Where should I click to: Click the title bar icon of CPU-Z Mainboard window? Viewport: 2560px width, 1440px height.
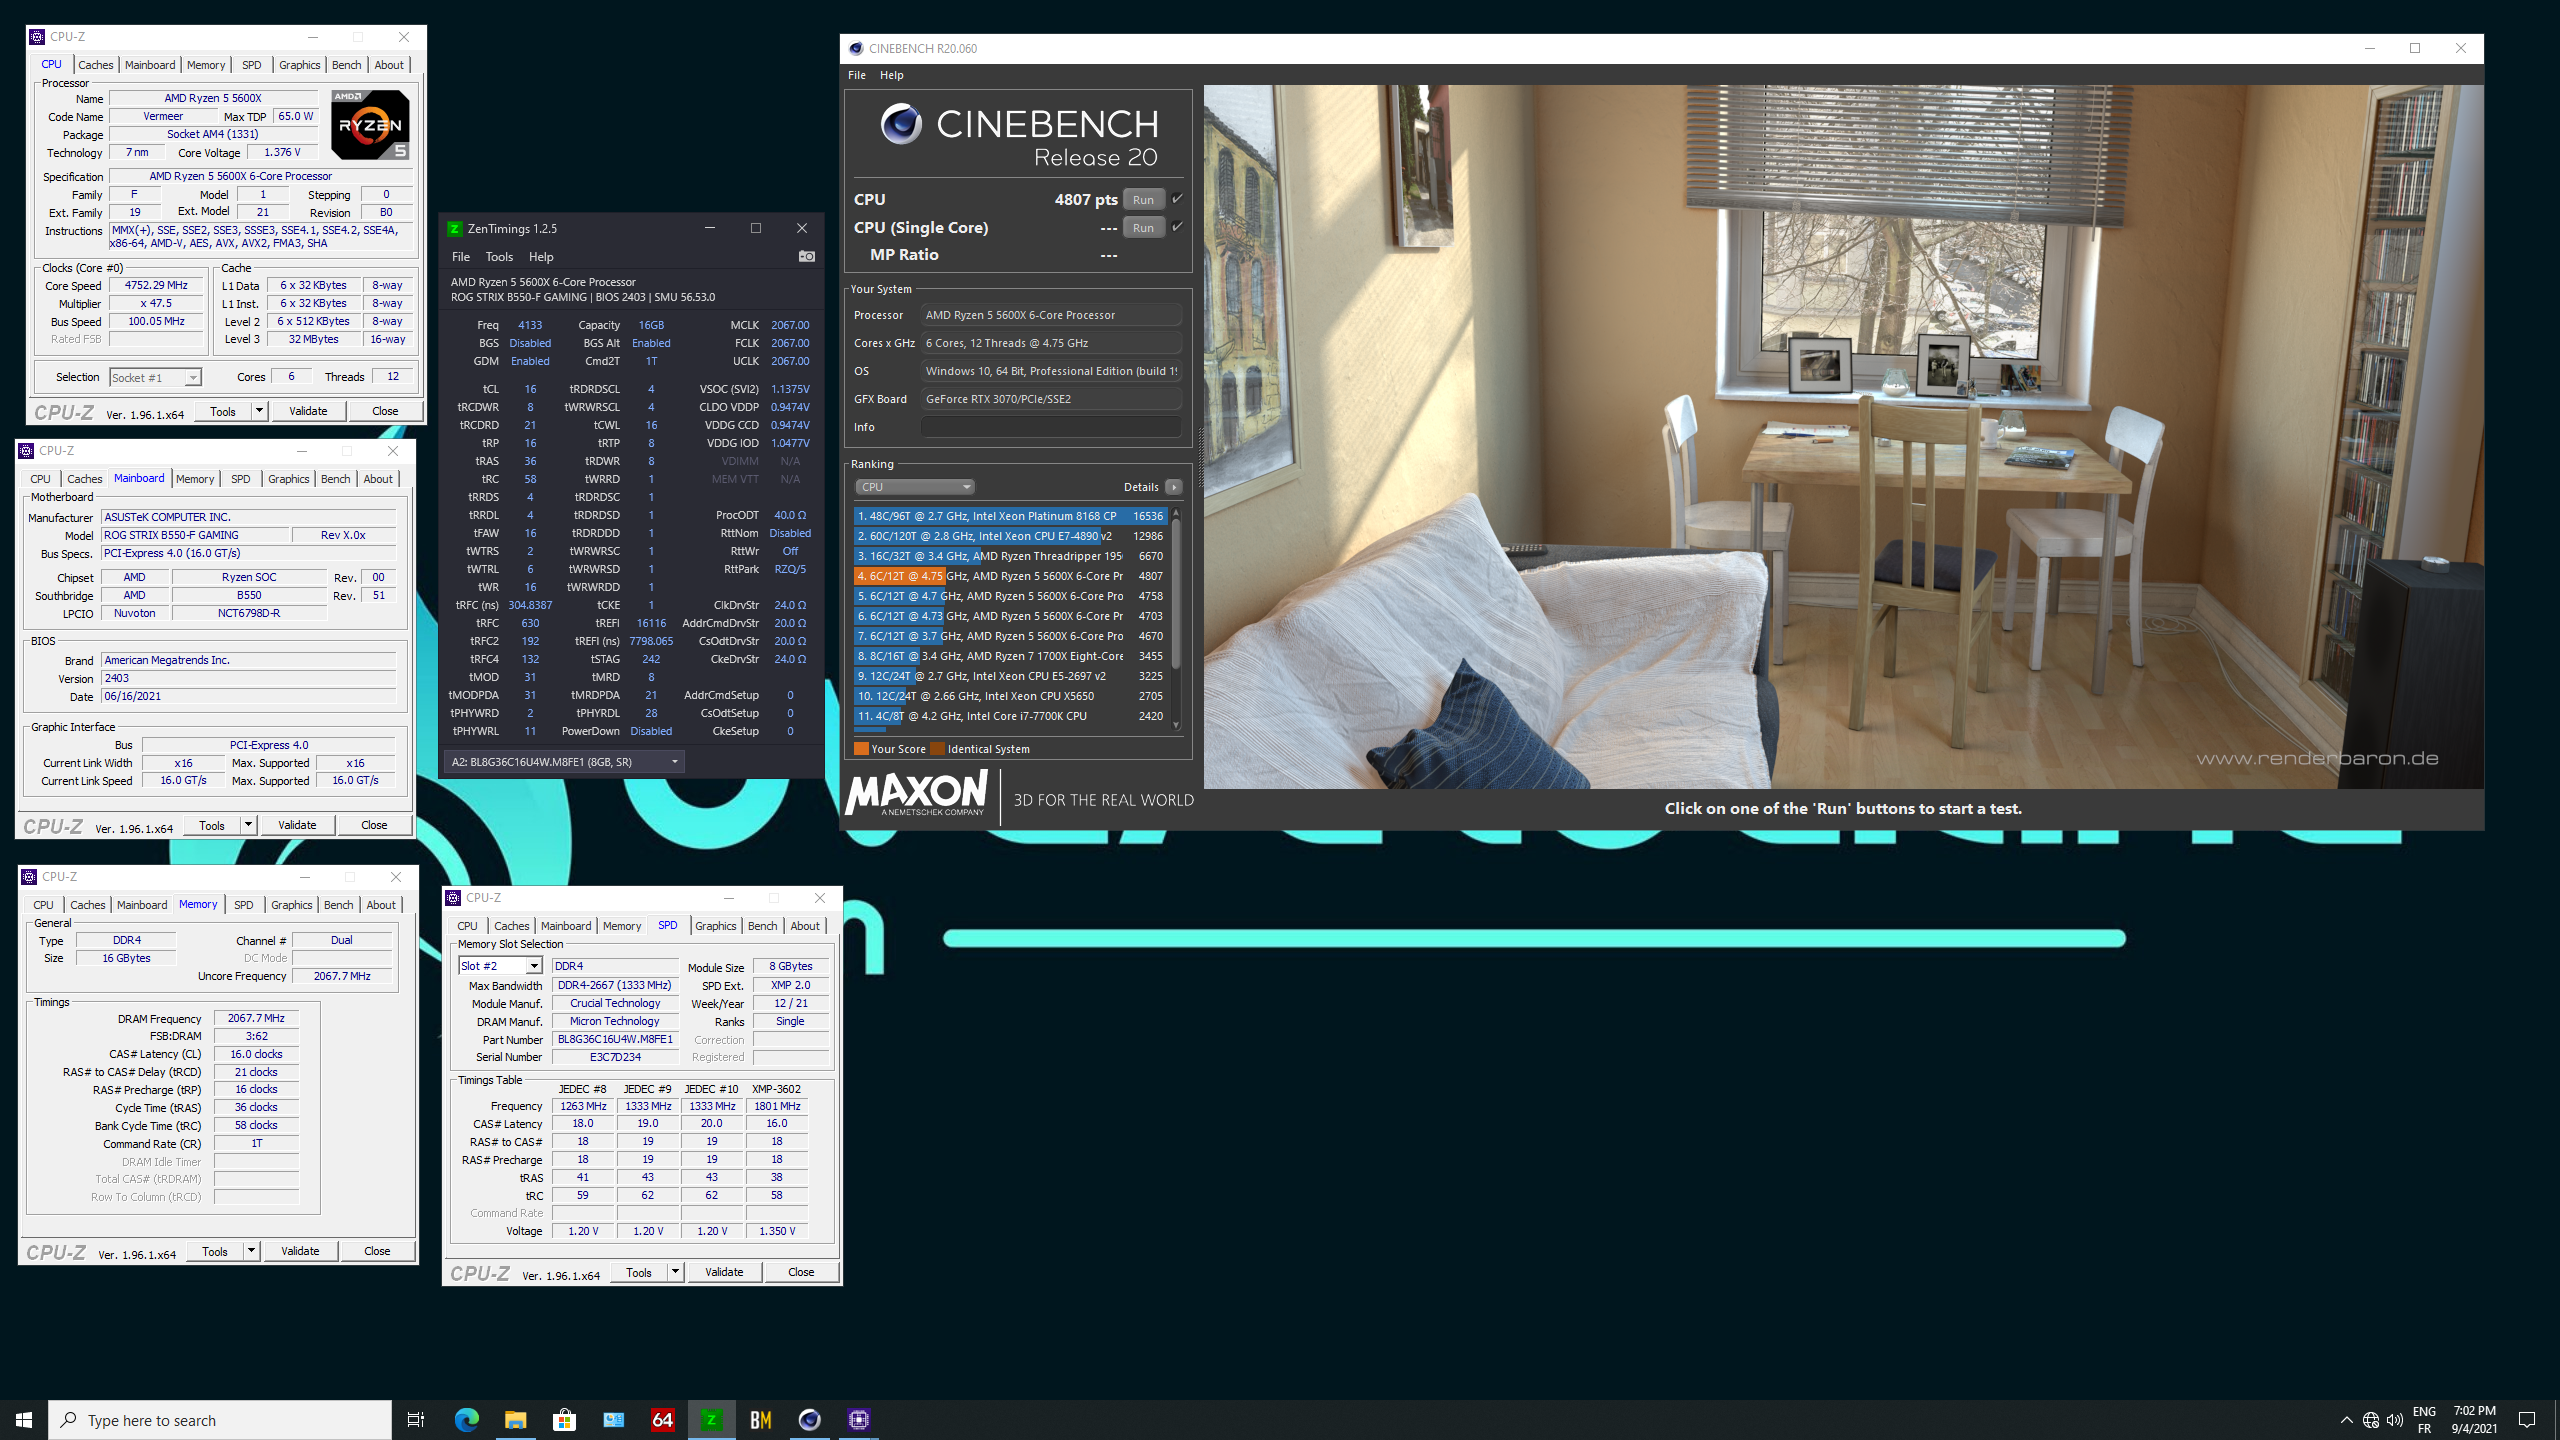[x=27, y=451]
